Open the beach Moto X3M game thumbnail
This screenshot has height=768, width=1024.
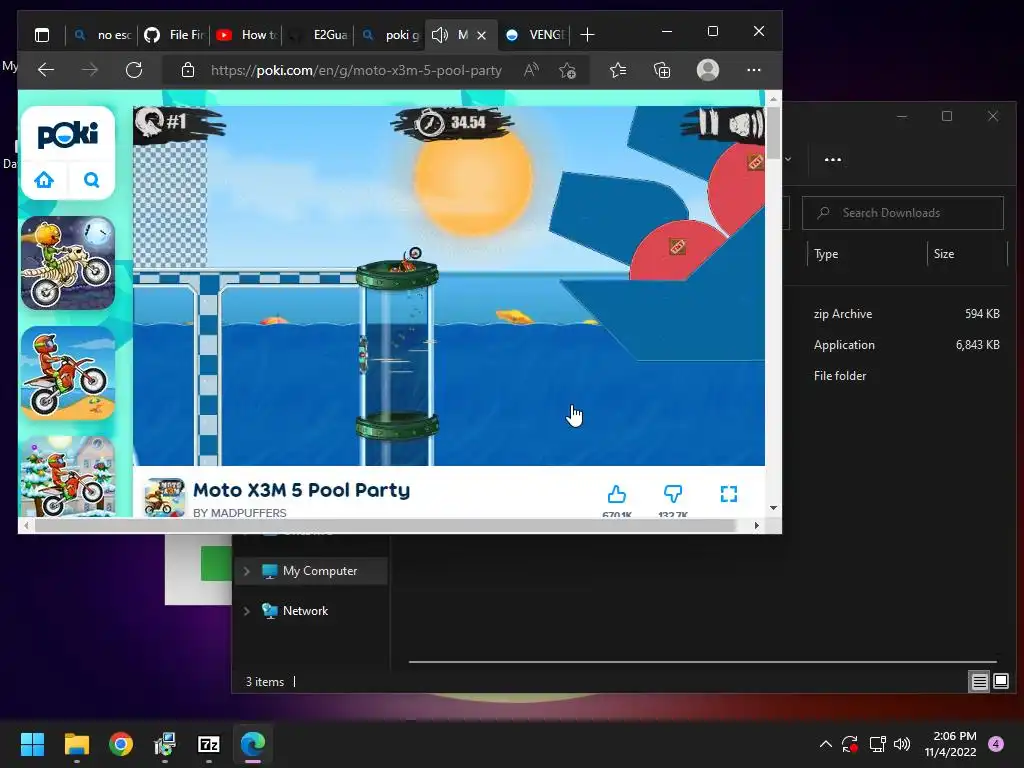point(68,373)
